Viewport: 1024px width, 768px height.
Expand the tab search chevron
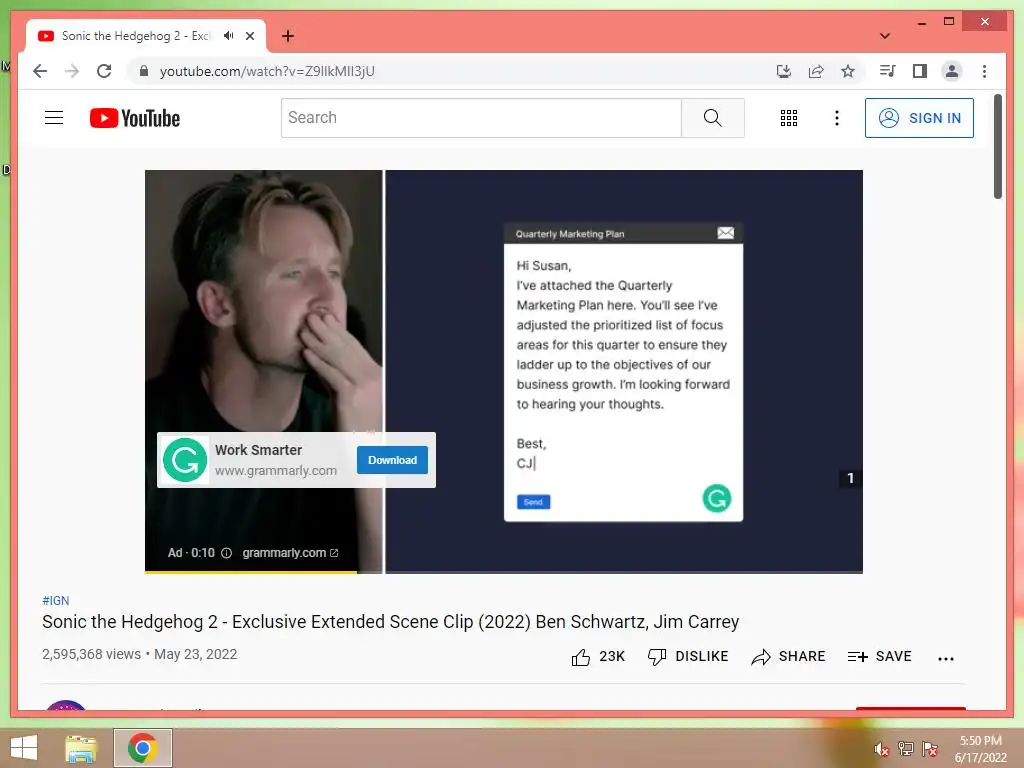(x=885, y=36)
